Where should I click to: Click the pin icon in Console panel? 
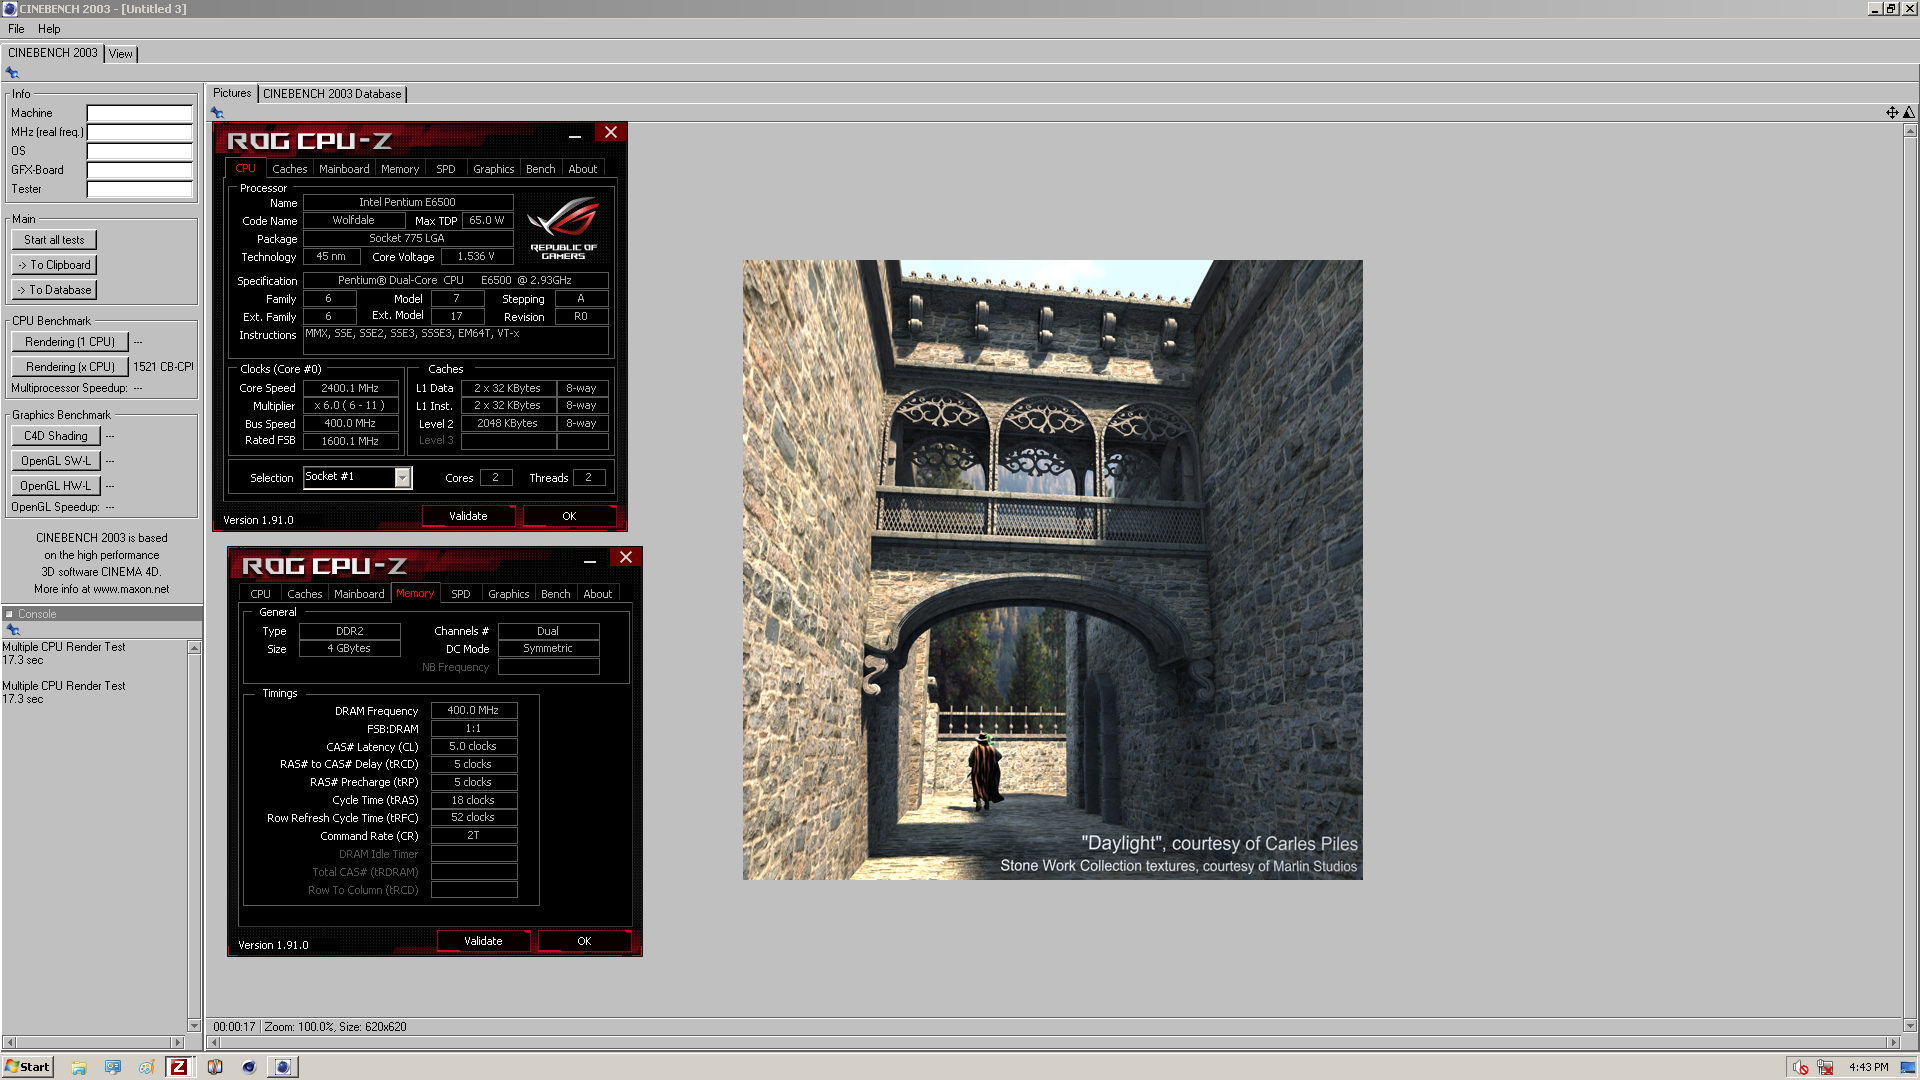click(13, 630)
